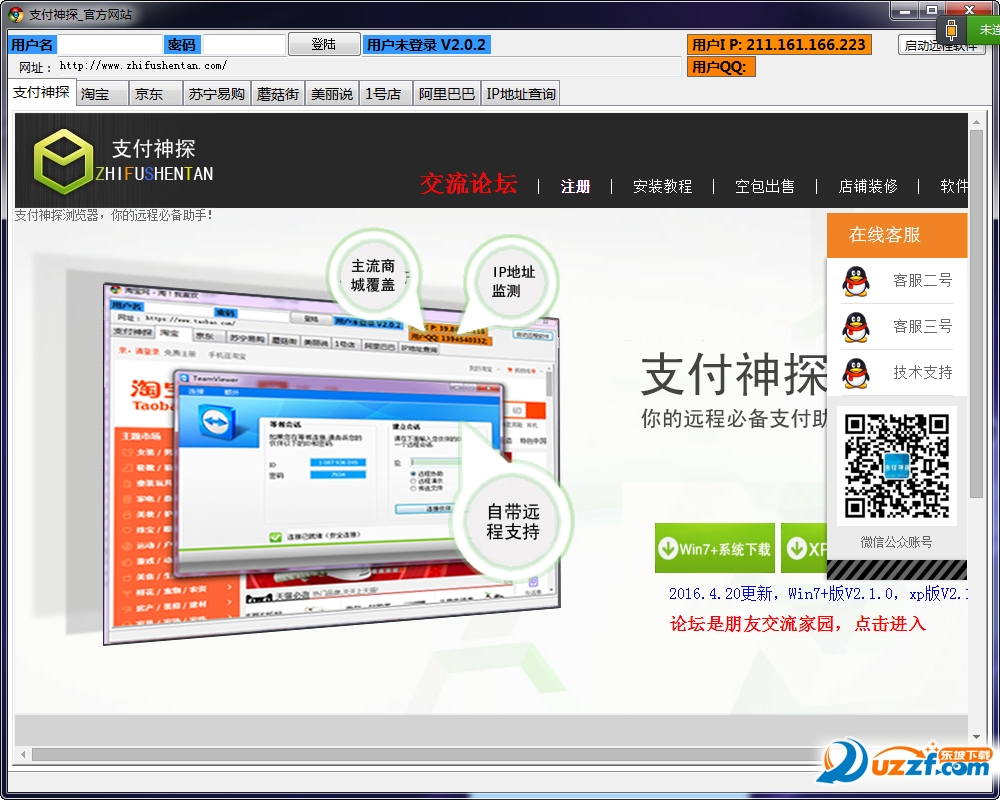Image resolution: width=1000 pixels, height=800 pixels.
Task: Click the IP地址监测 feature bubble
Action: pos(511,281)
